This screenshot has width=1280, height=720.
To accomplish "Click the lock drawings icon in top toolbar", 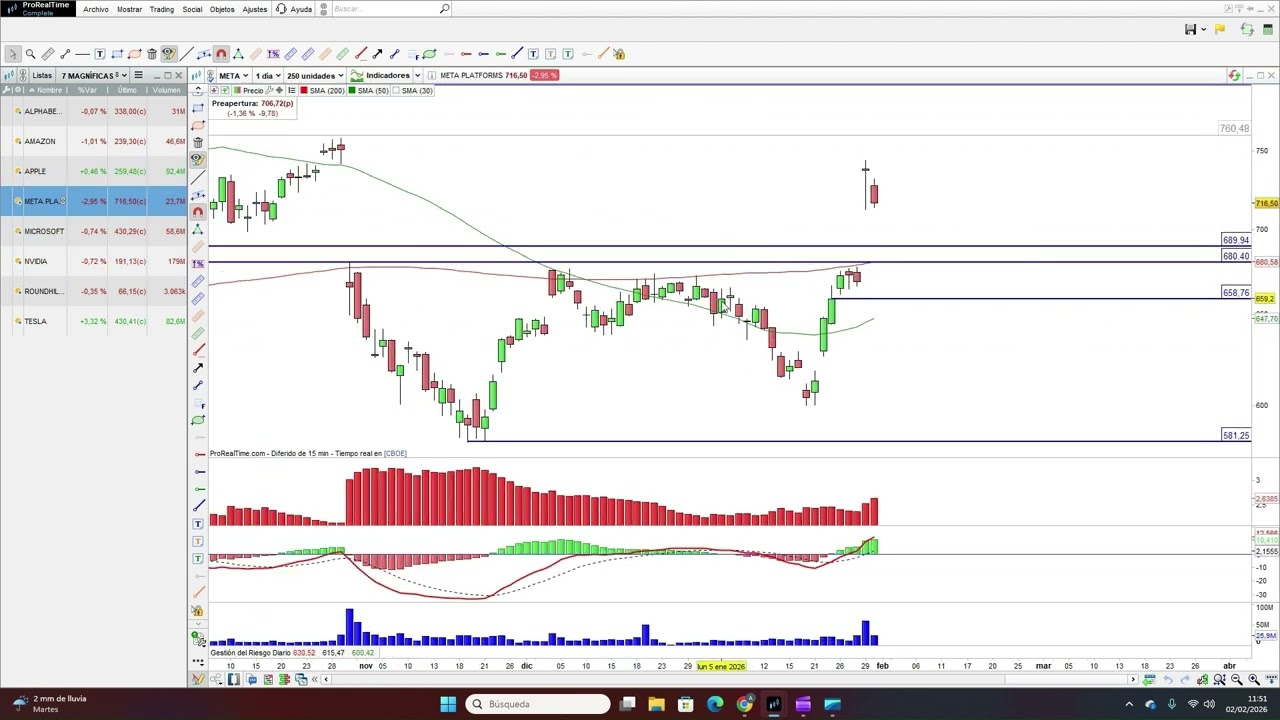I will [620, 54].
